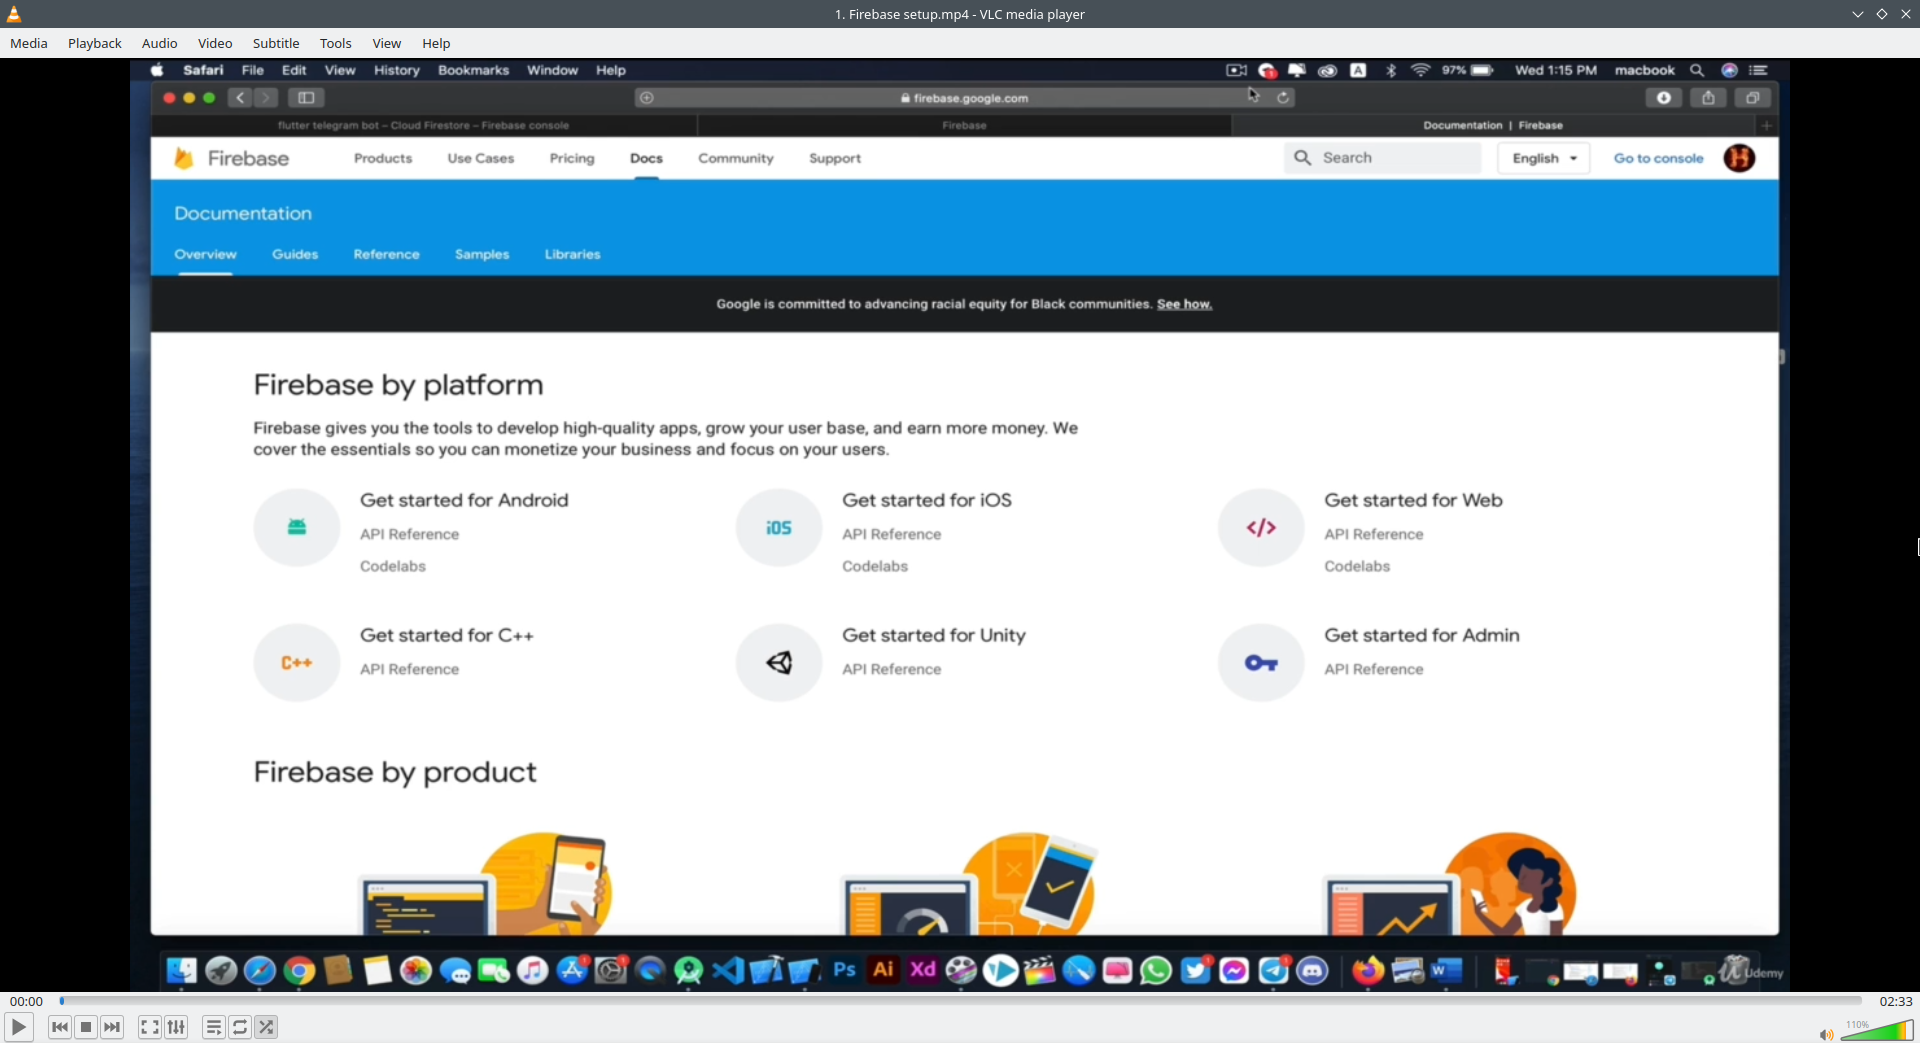Image resolution: width=1920 pixels, height=1043 pixels.
Task: Open the VLC Playback menu
Action: tap(95, 43)
